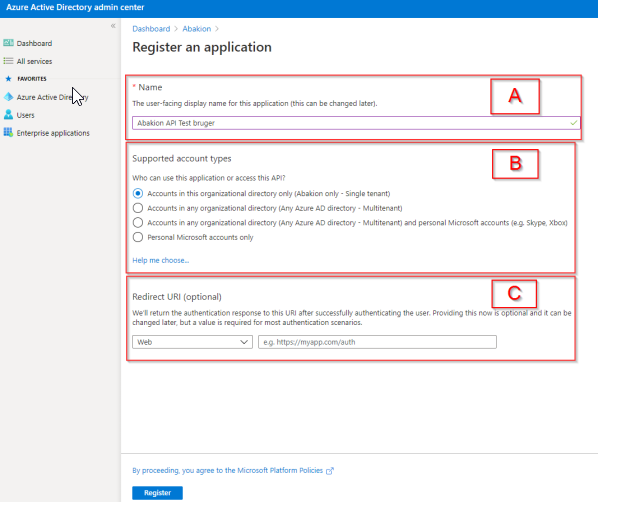
Task: Click external link icon beside Platform Policies
Action: (x=330, y=470)
